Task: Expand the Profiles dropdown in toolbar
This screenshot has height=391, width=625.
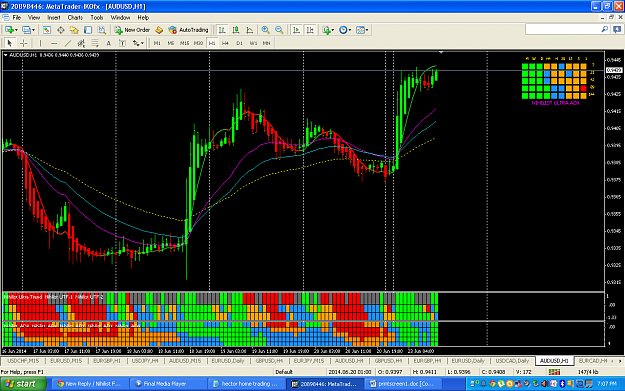Action: point(33,30)
